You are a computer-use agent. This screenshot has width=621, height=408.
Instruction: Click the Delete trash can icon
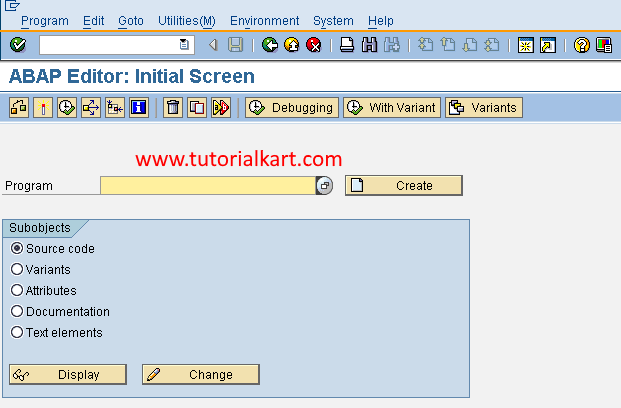[173, 107]
